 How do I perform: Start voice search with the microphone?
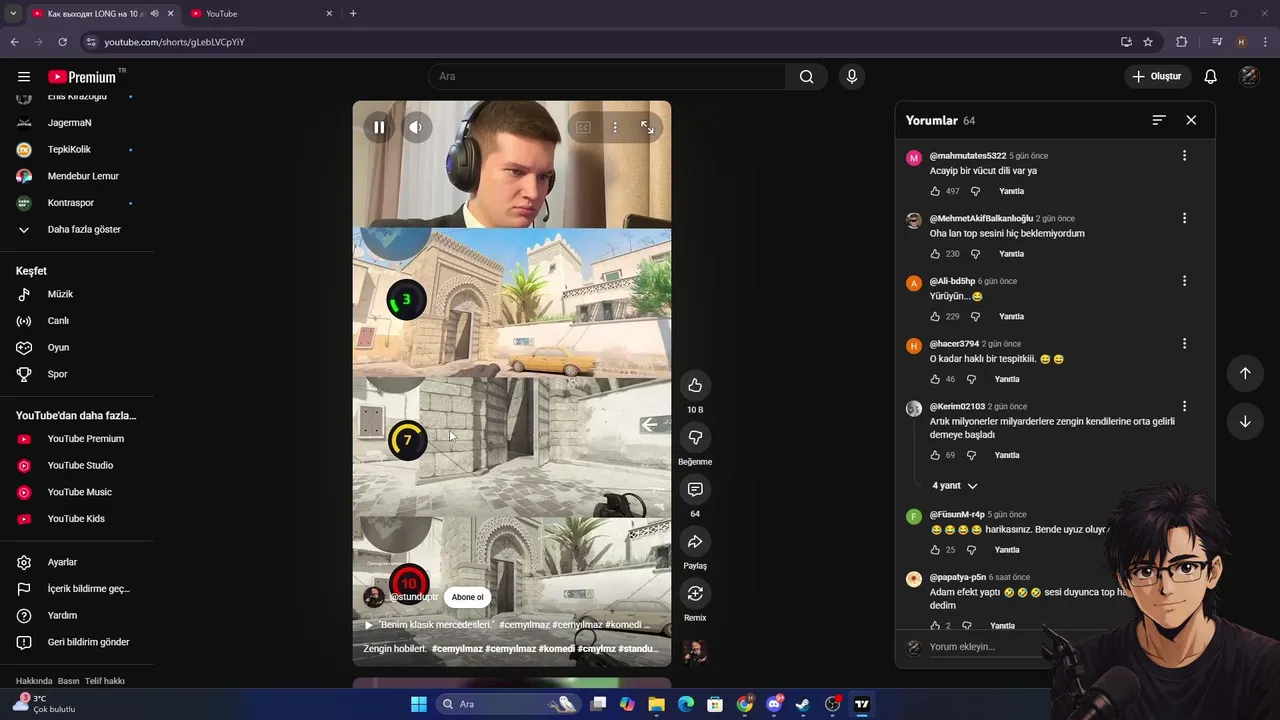click(x=851, y=77)
